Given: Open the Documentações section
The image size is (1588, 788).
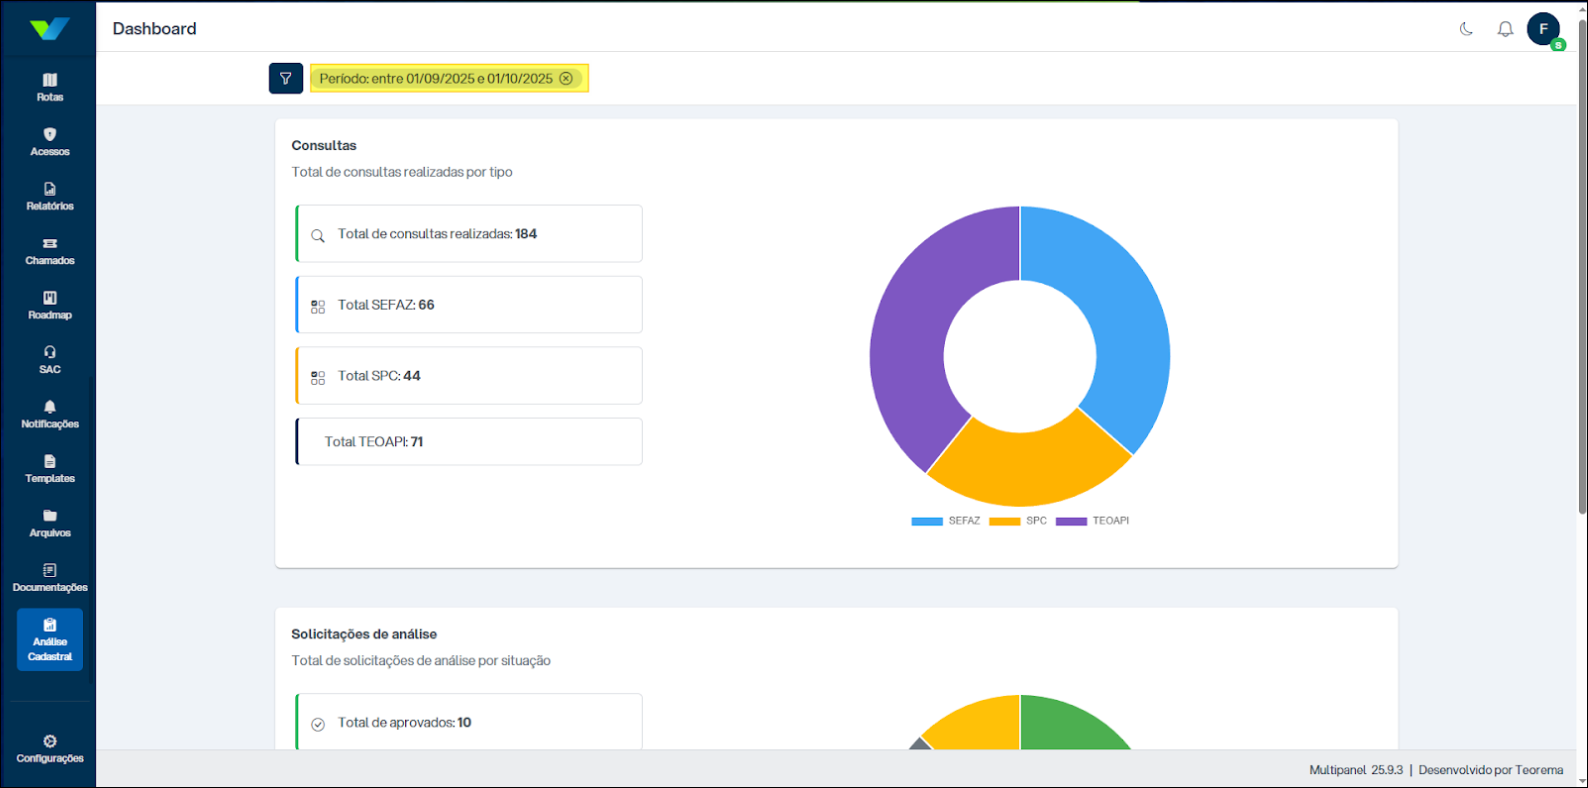Looking at the screenshot, I should (50, 578).
